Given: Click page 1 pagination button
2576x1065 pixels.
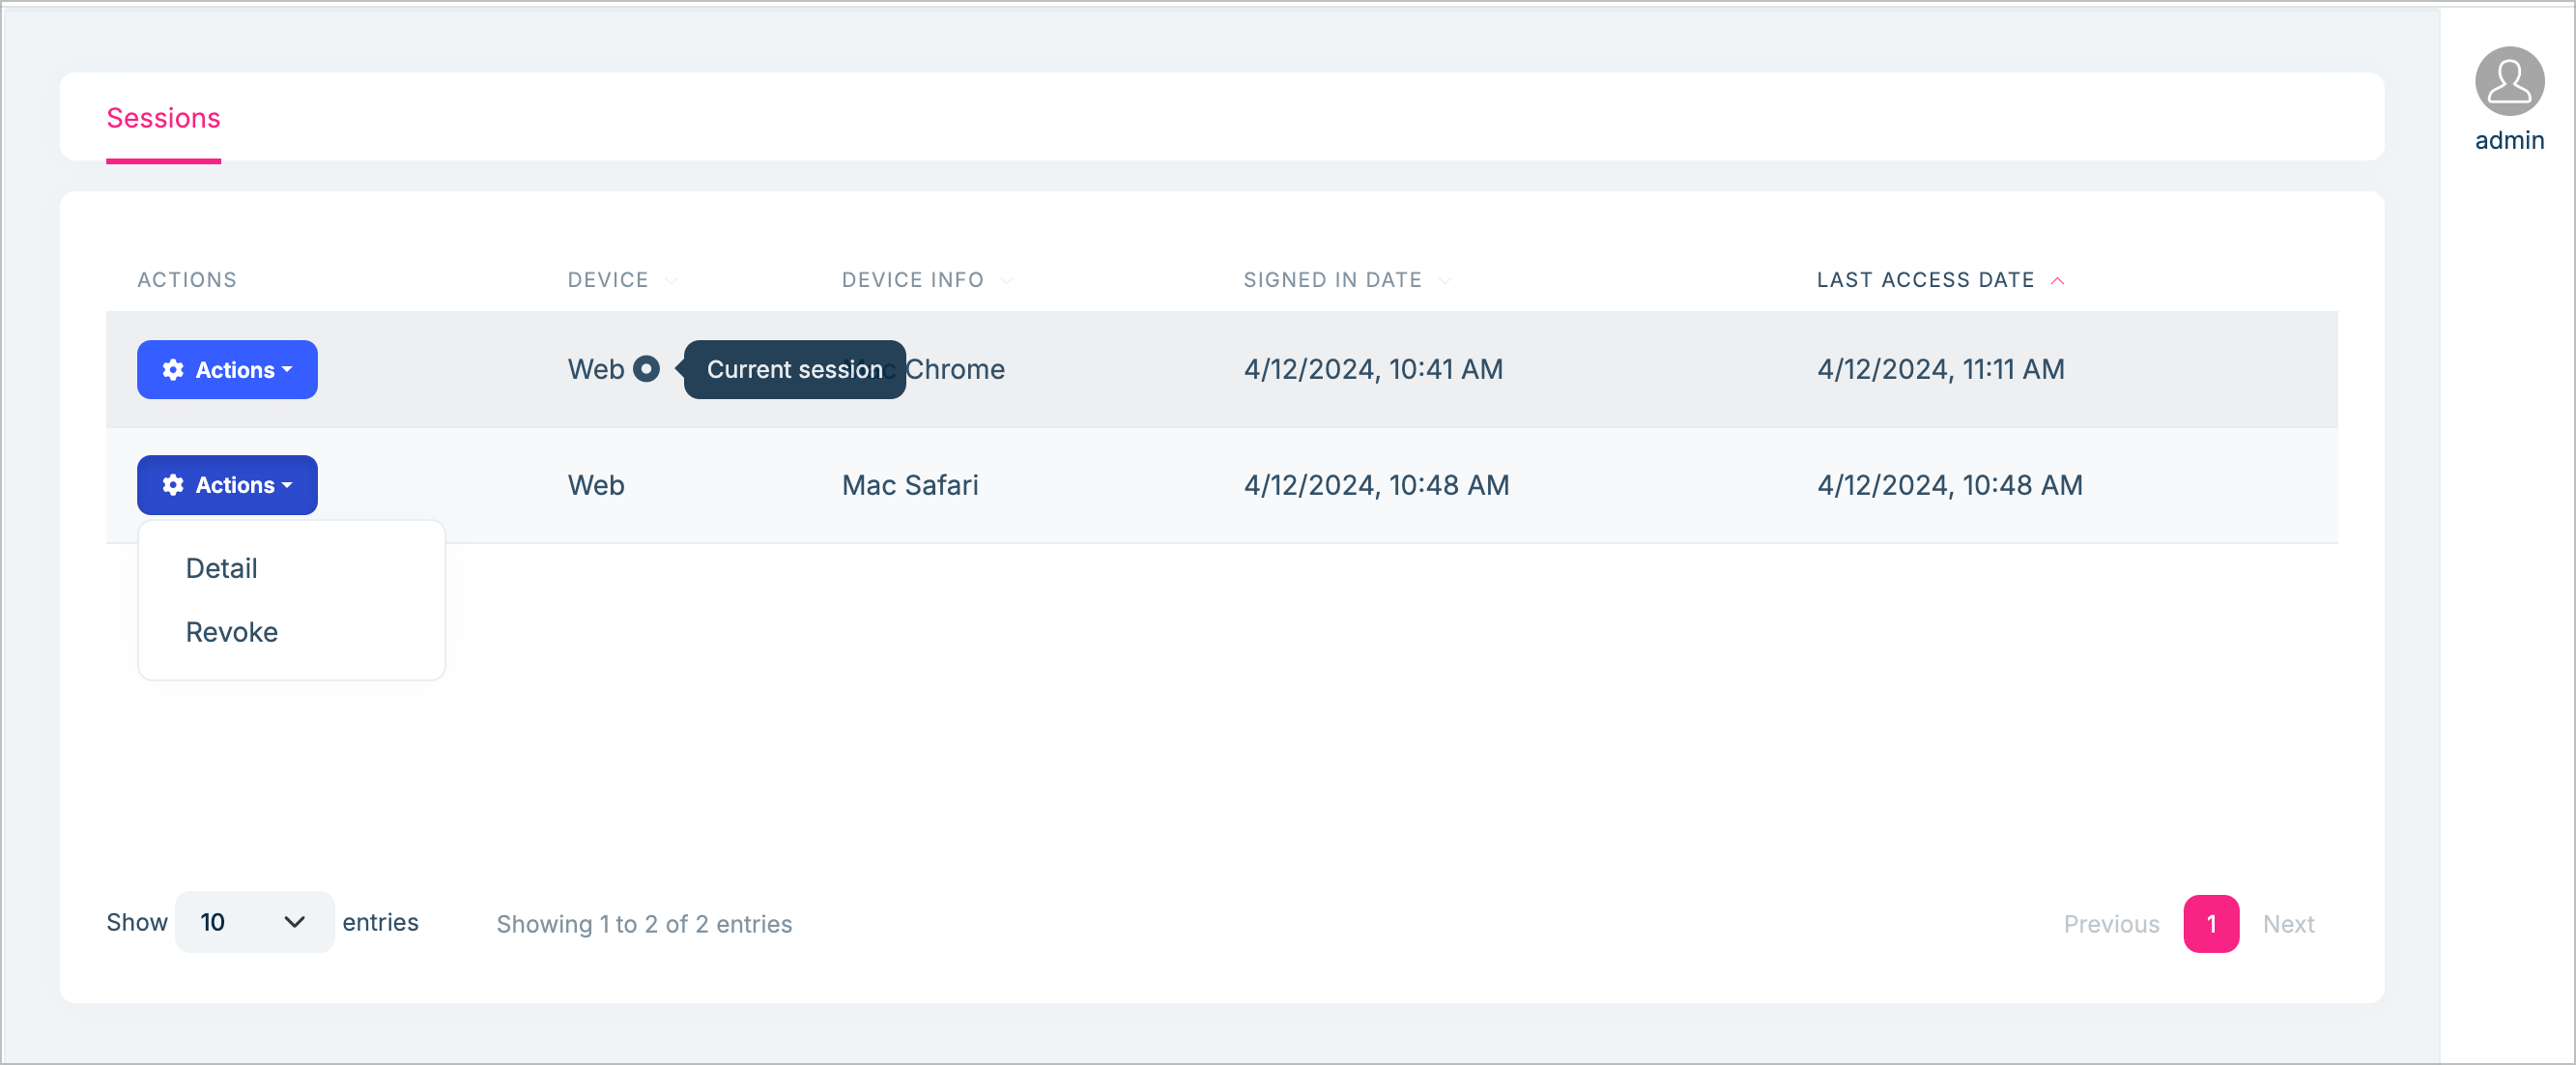Looking at the screenshot, I should (2210, 924).
